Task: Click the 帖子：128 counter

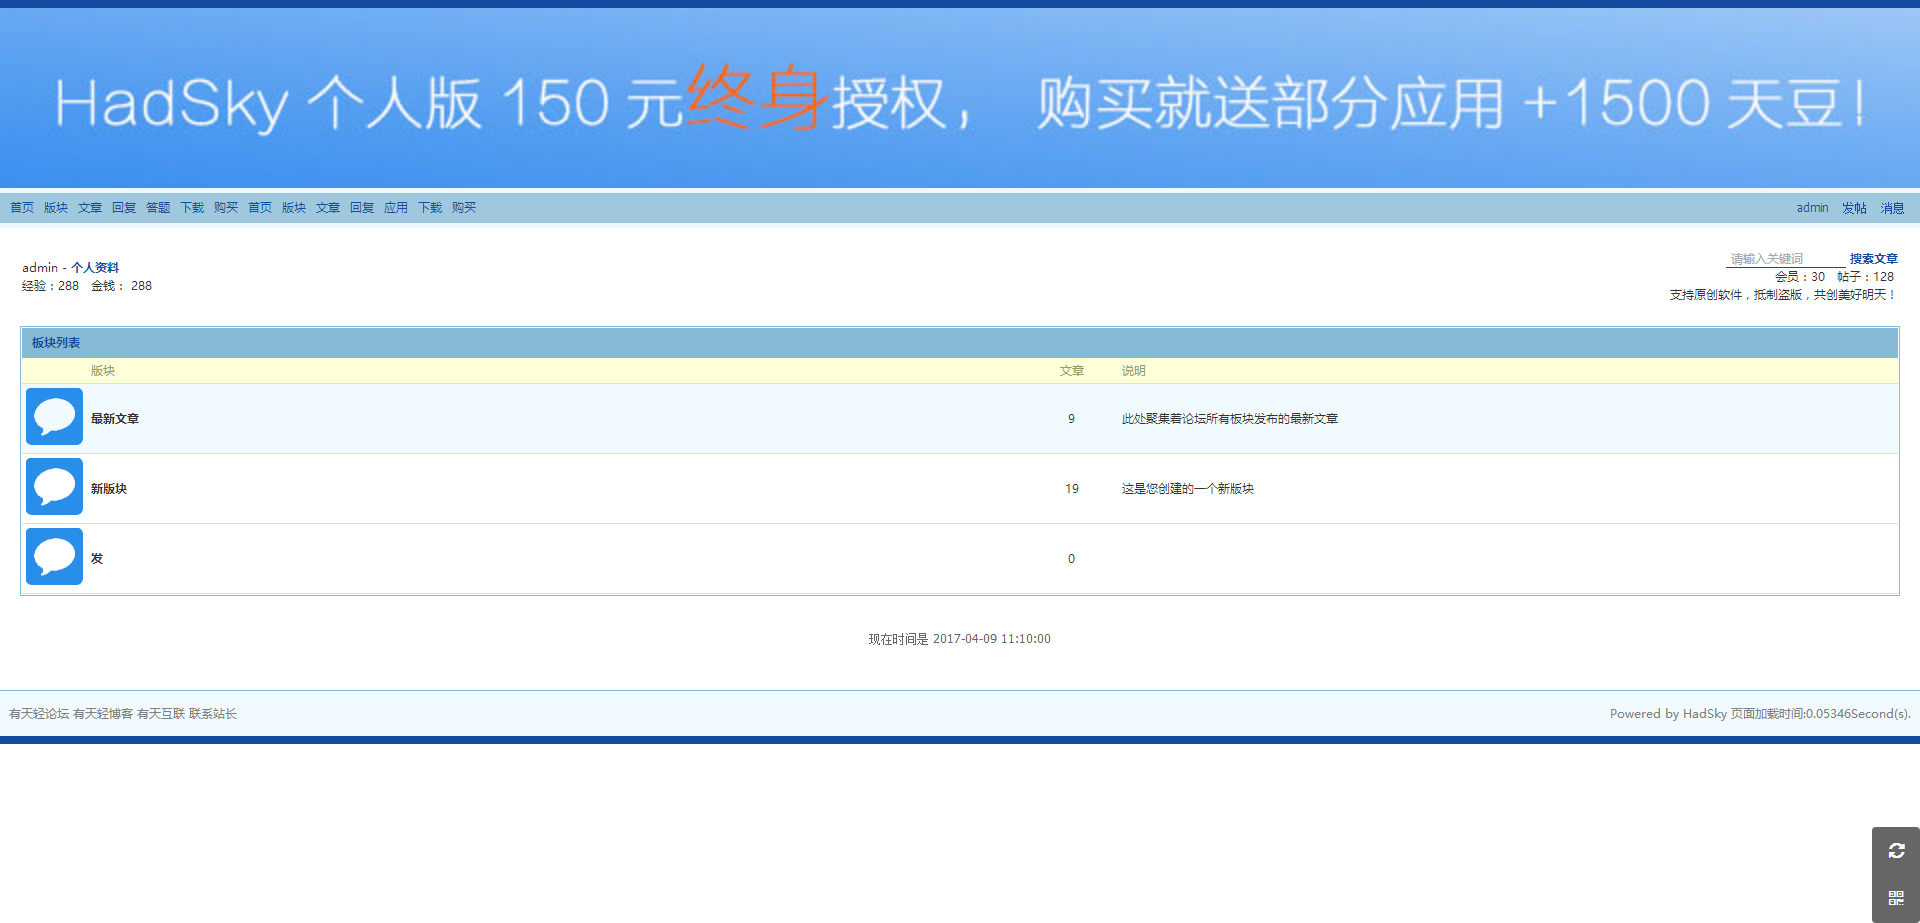Action: [x=1865, y=277]
